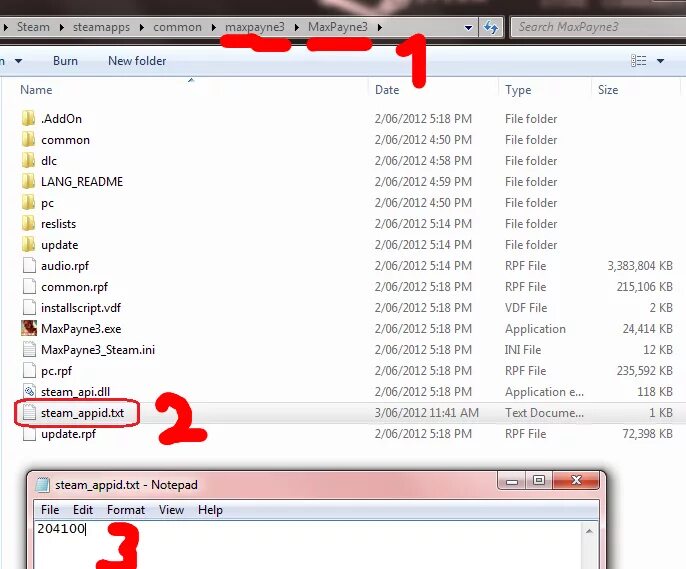The height and width of the screenshot is (569, 686).
Task: Select the update folder icon
Action: [28, 244]
